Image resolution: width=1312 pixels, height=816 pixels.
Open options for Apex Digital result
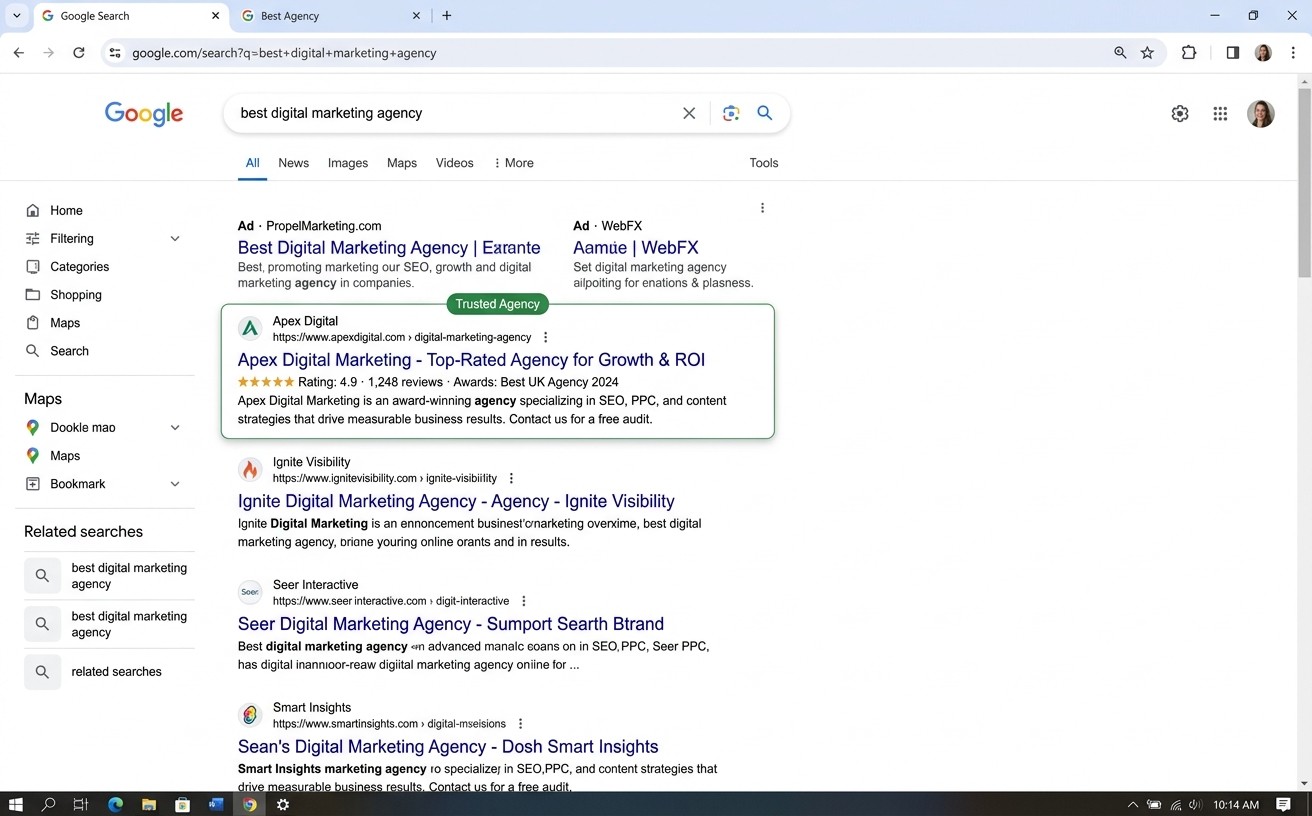[x=545, y=337]
